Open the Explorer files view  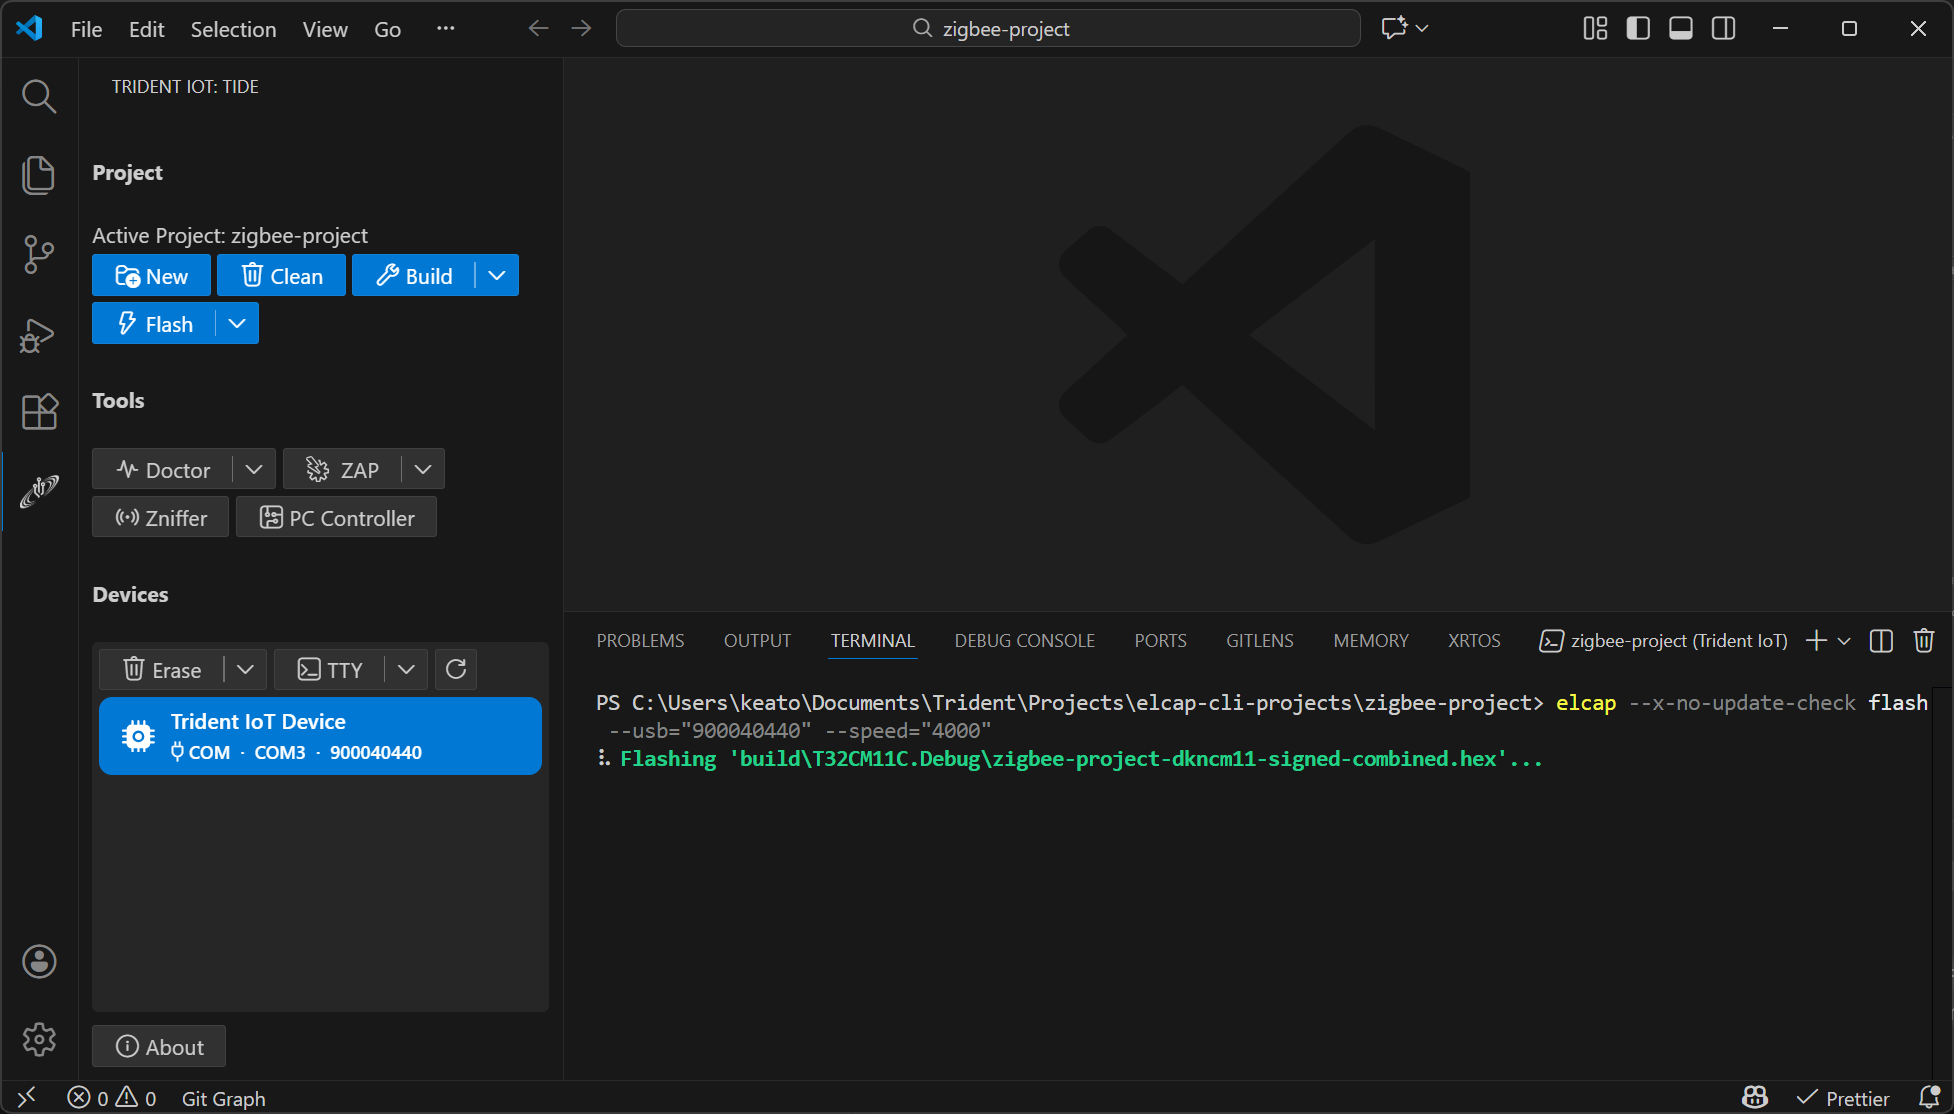click(x=39, y=175)
